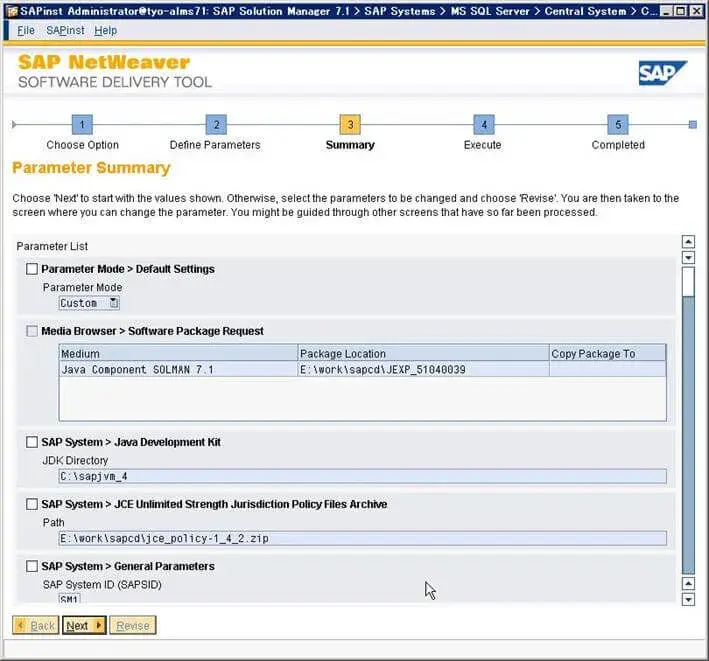Open the Help menu

pos(105,30)
